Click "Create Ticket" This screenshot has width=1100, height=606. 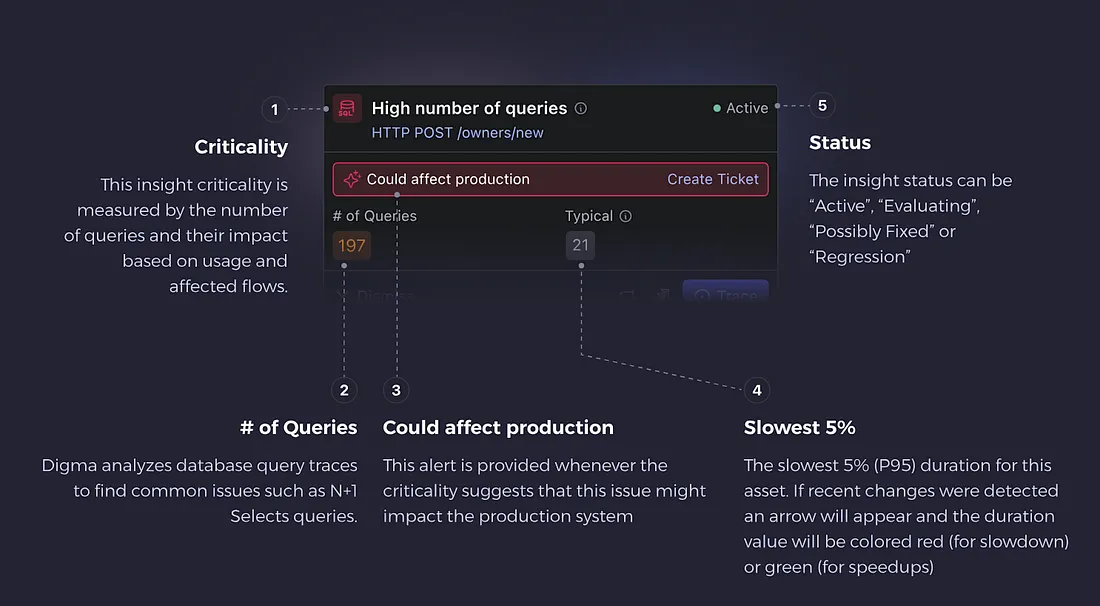pos(712,179)
